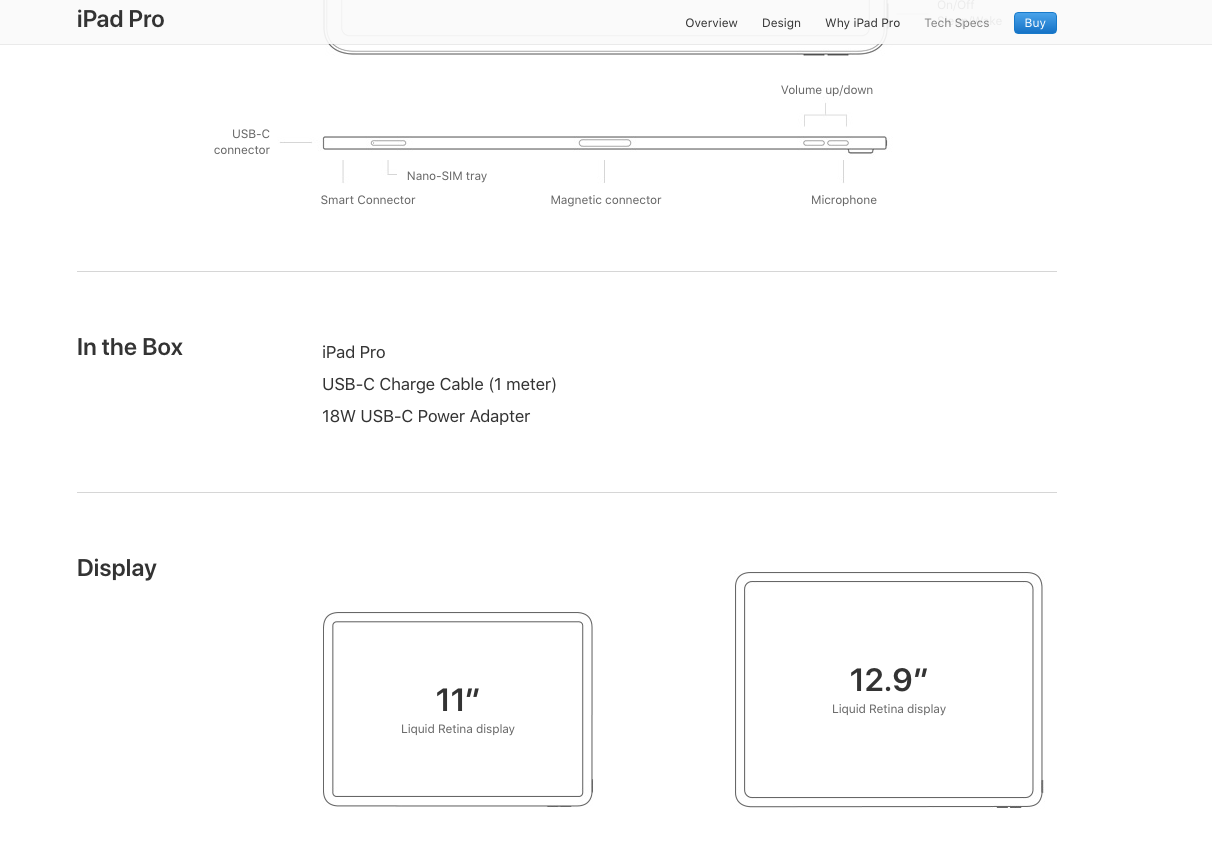Open the Why iPad Pro page

coord(862,23)
